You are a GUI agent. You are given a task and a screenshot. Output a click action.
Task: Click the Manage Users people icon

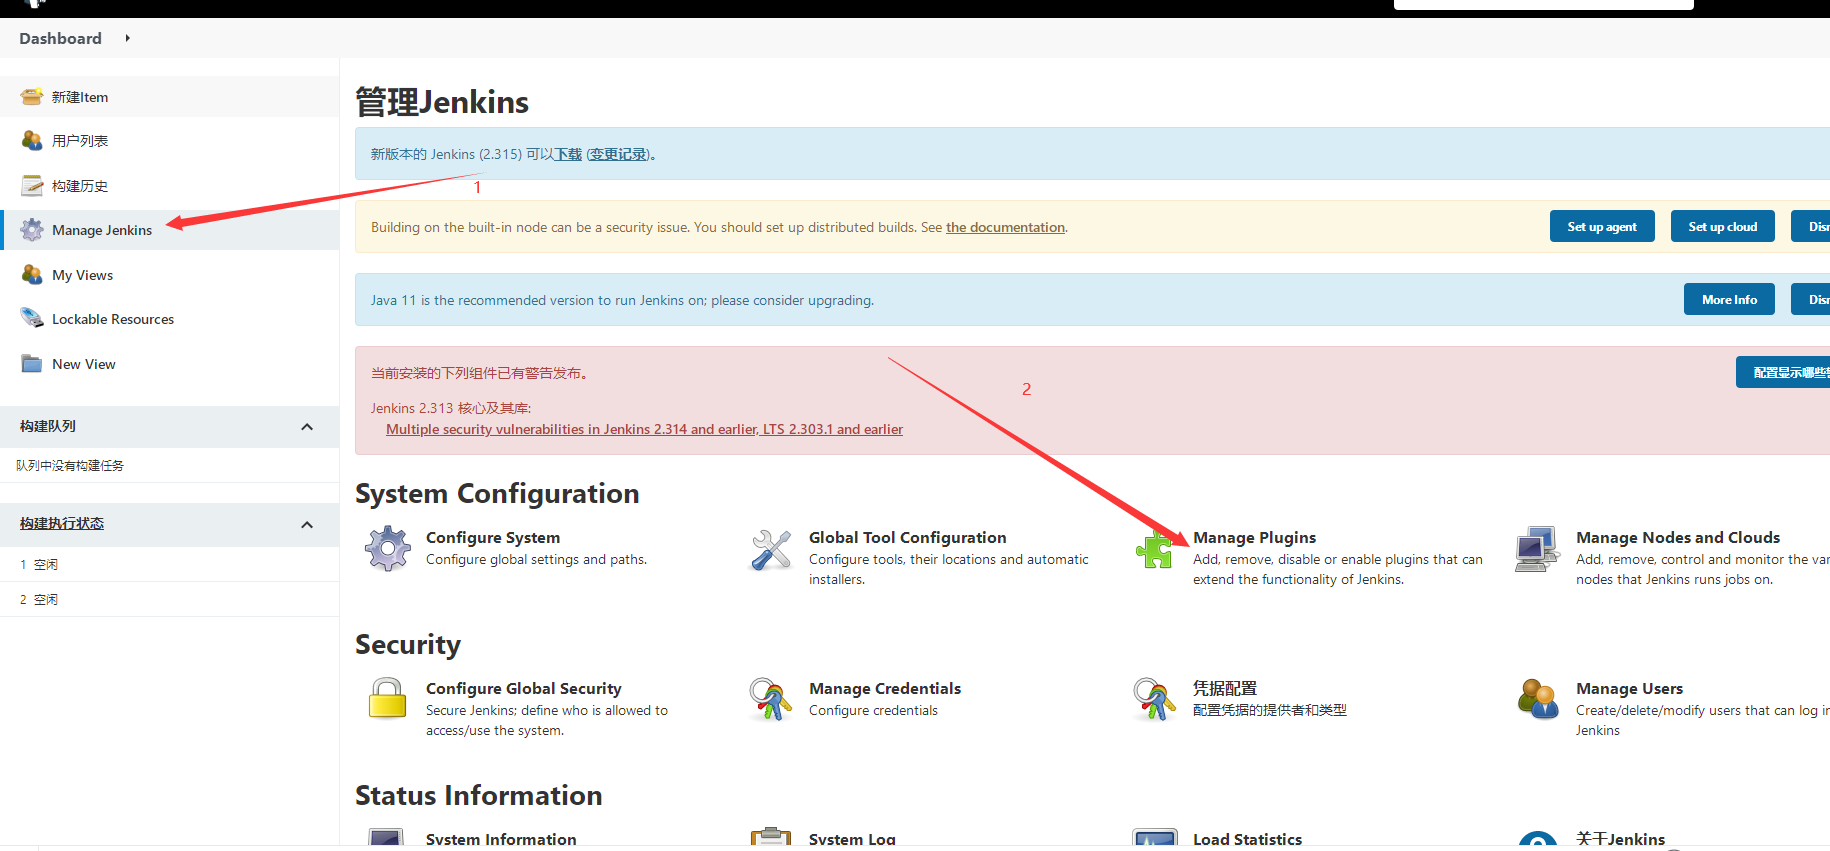coord(1538,699)
